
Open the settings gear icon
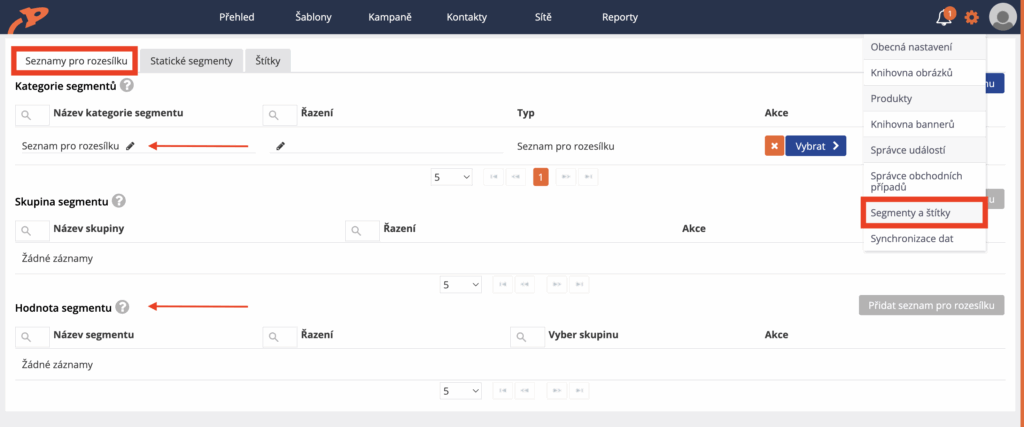[971, 17]
